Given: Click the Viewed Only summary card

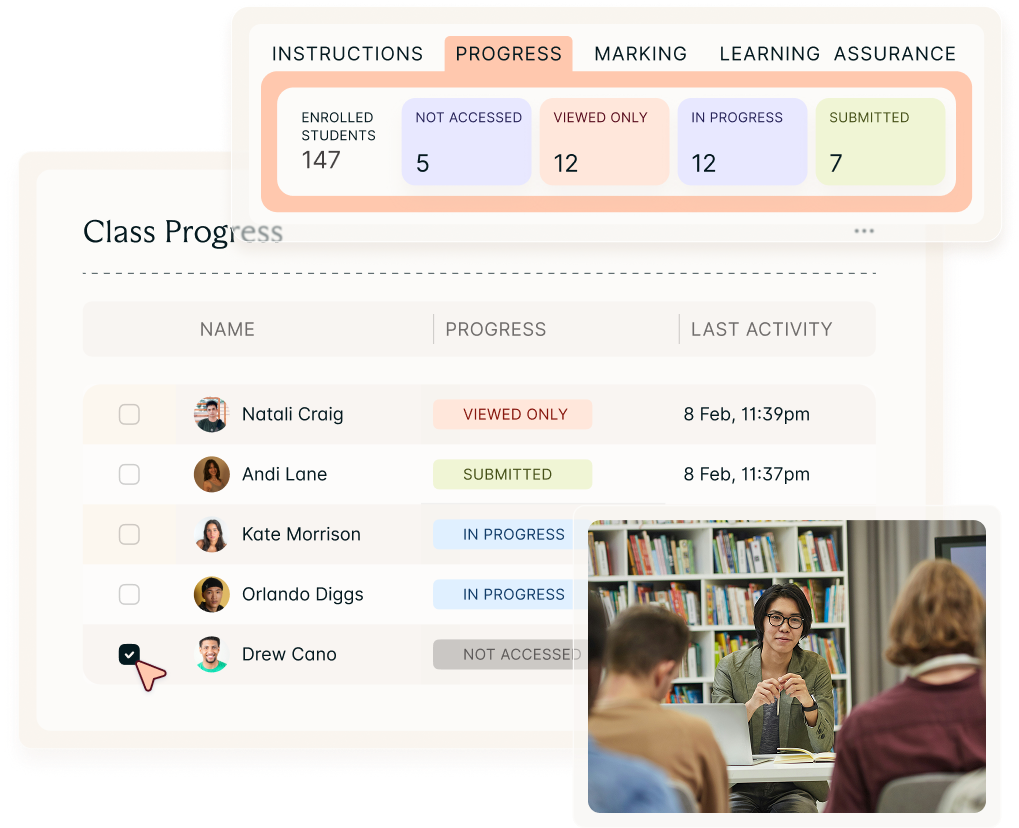Looking at the screenshot, I should pyautogui.click(x=604, y=141).
